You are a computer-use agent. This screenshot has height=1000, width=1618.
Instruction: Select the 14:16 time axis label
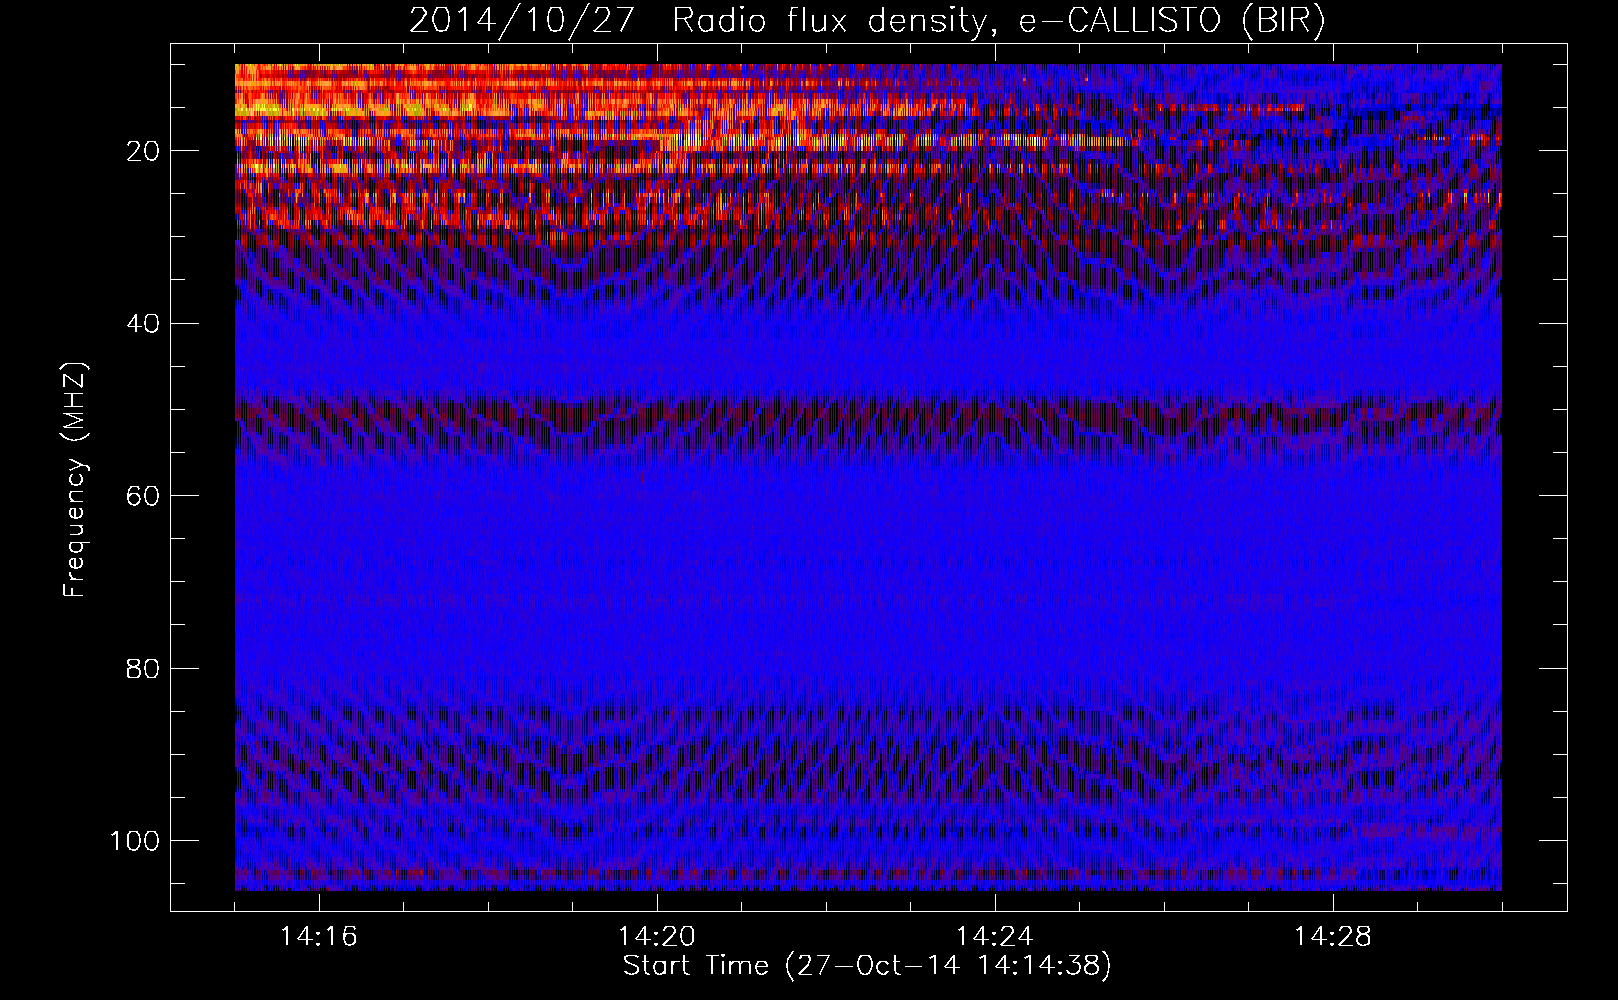(319, 937)
